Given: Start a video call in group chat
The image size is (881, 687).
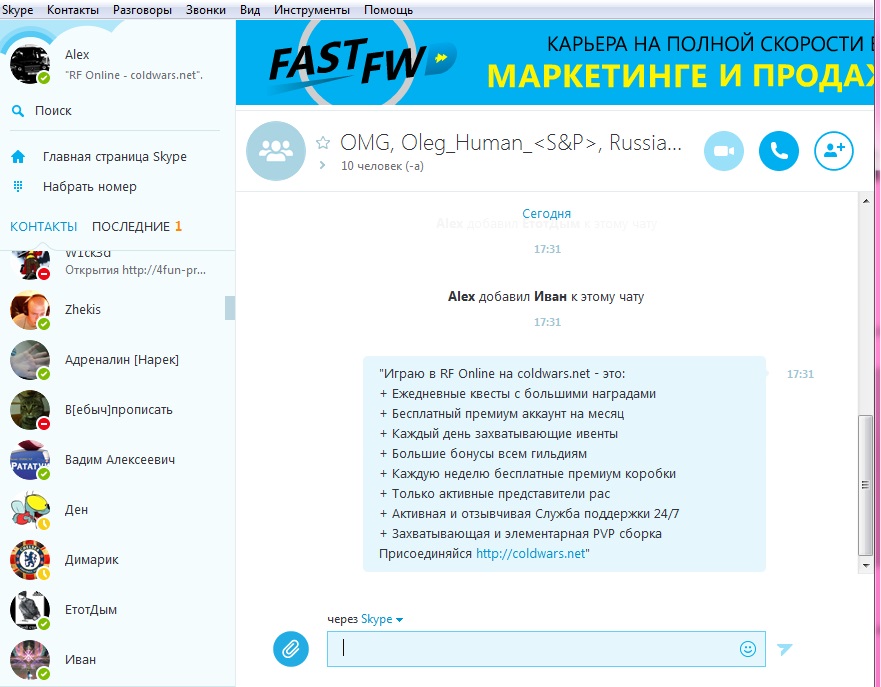Looking at the screenshot, I should click(724, 151).
